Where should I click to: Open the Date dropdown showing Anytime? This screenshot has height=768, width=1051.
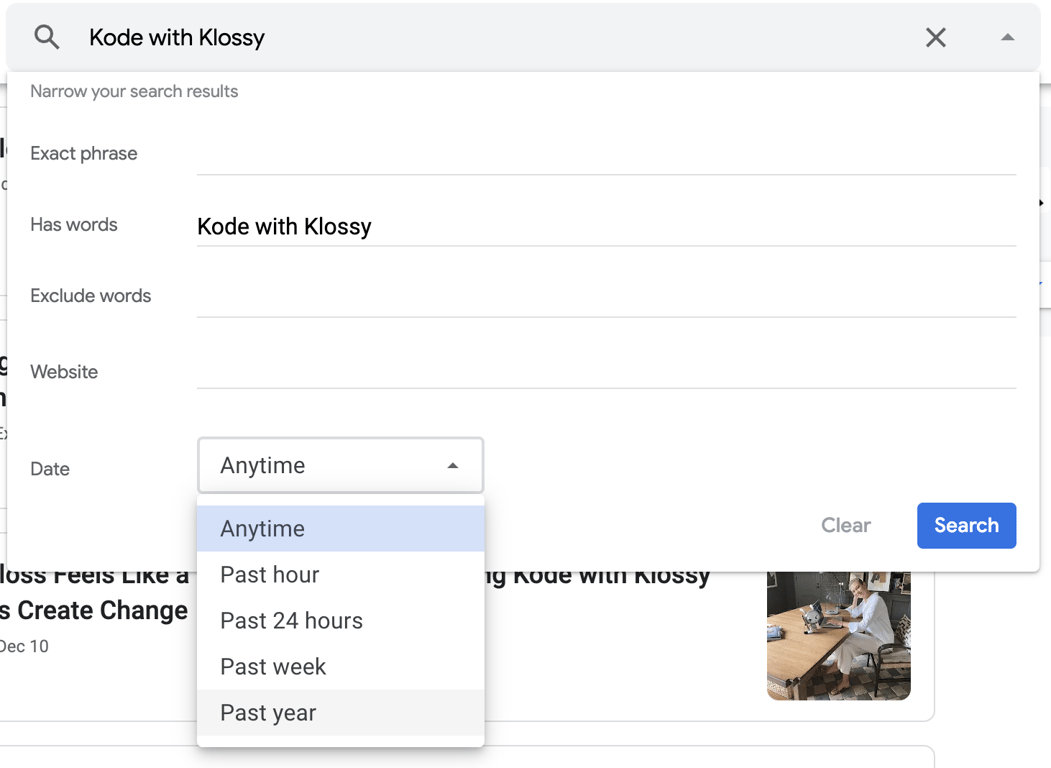(340, 465)
